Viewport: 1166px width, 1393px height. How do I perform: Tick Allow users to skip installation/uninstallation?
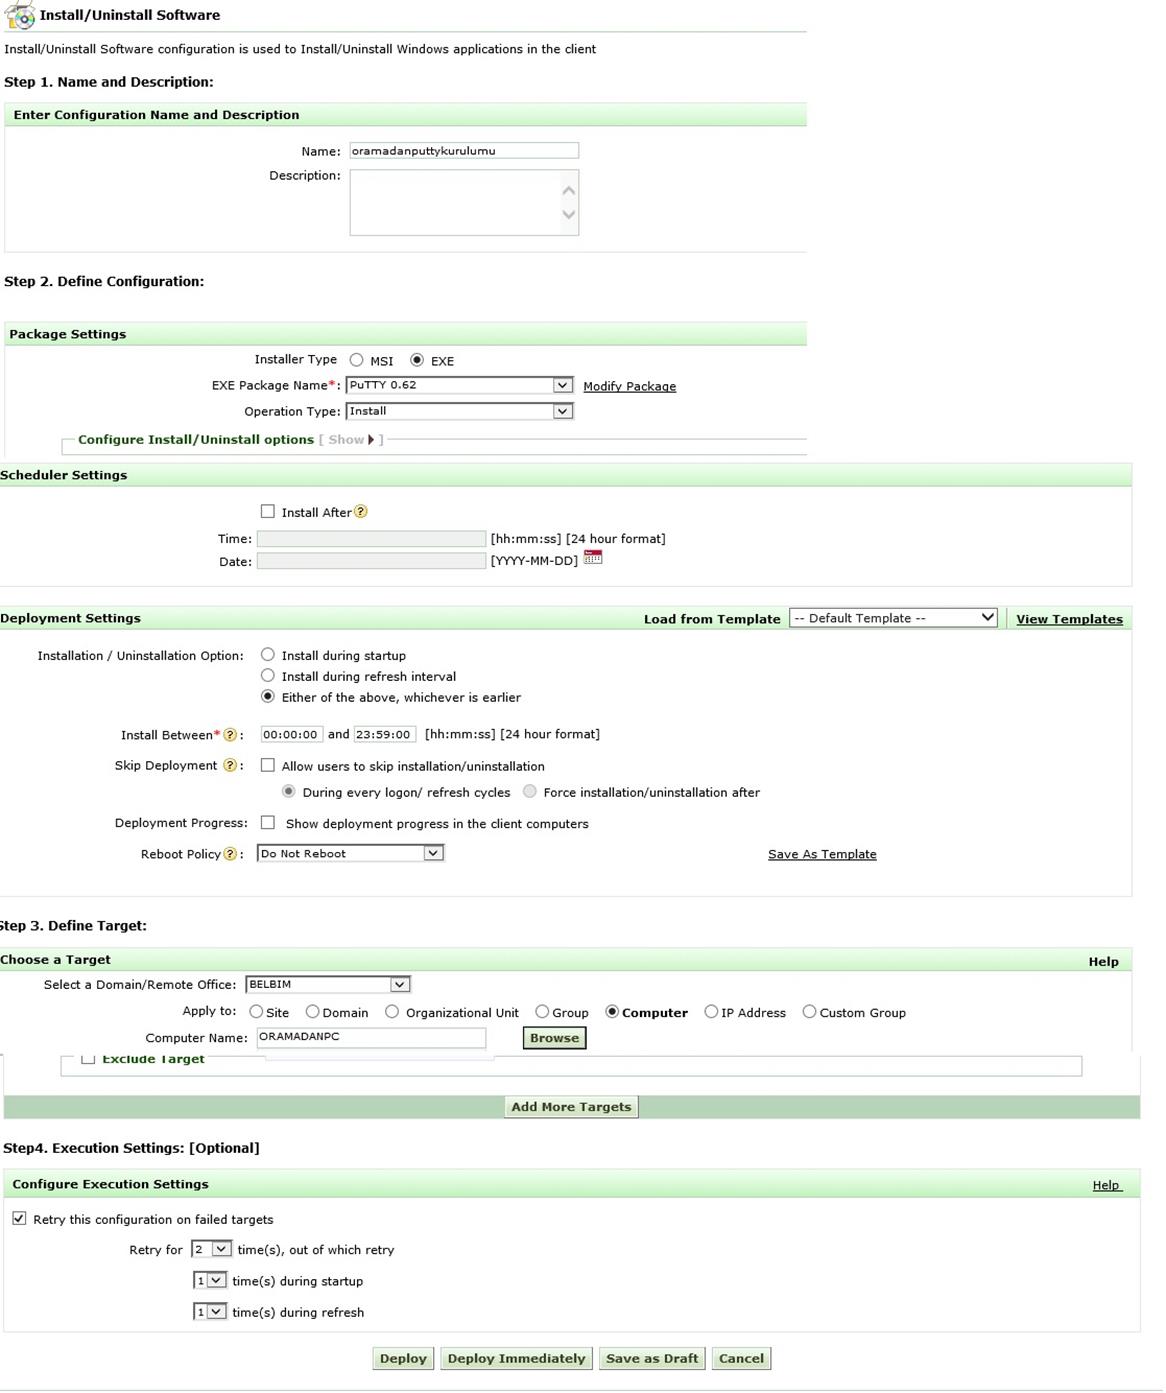point(267,765)
